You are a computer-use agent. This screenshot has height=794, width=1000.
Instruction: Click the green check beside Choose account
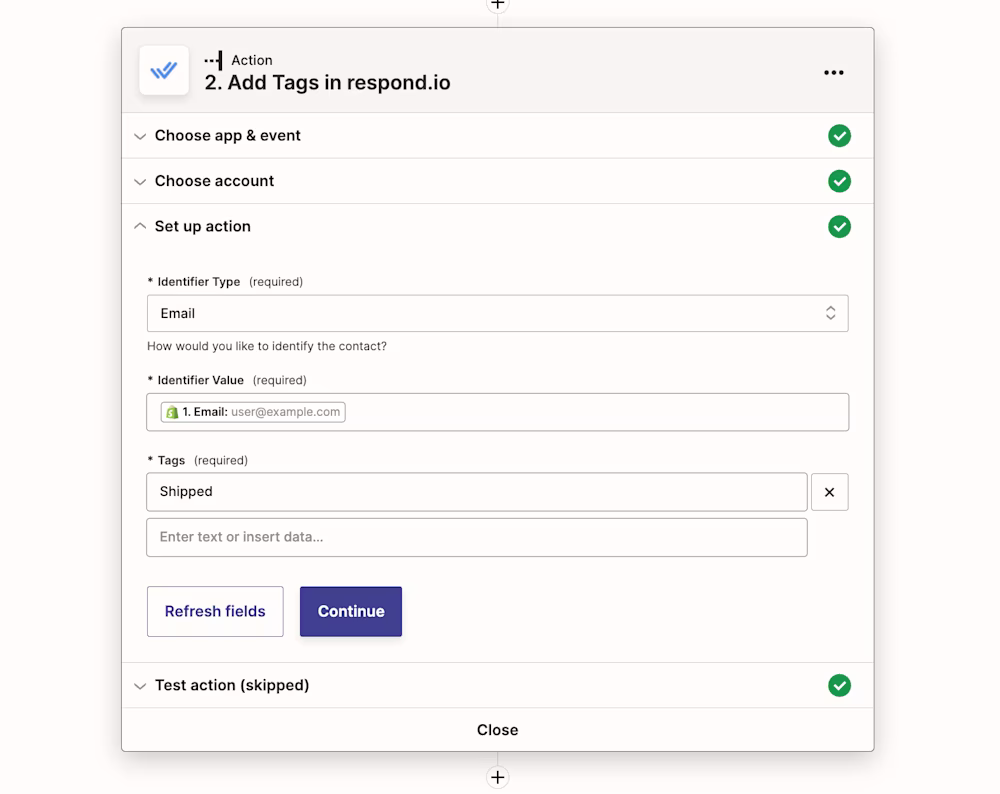(839, 181)
